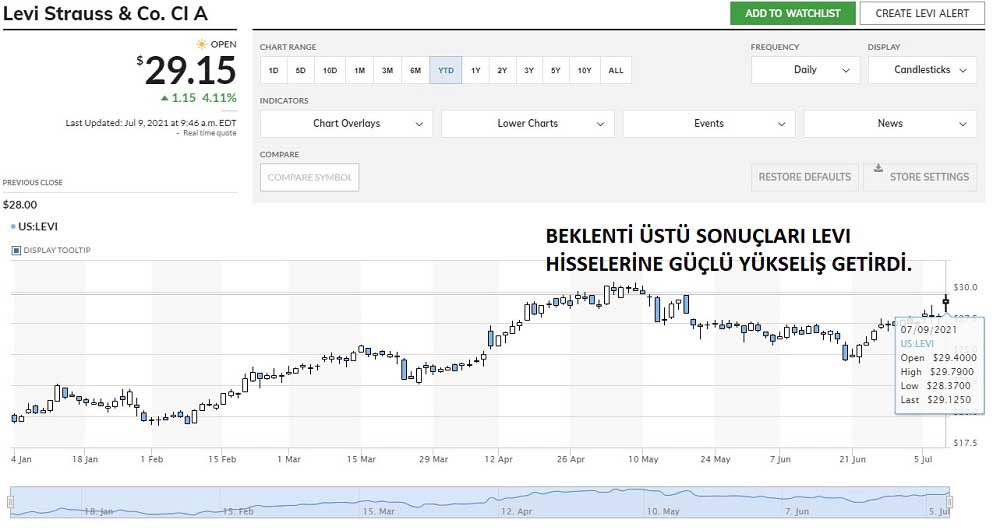Click the High $29.7900 tooltip row
The height and width of the screenshot is (530, 1000).
click(937, 372)
